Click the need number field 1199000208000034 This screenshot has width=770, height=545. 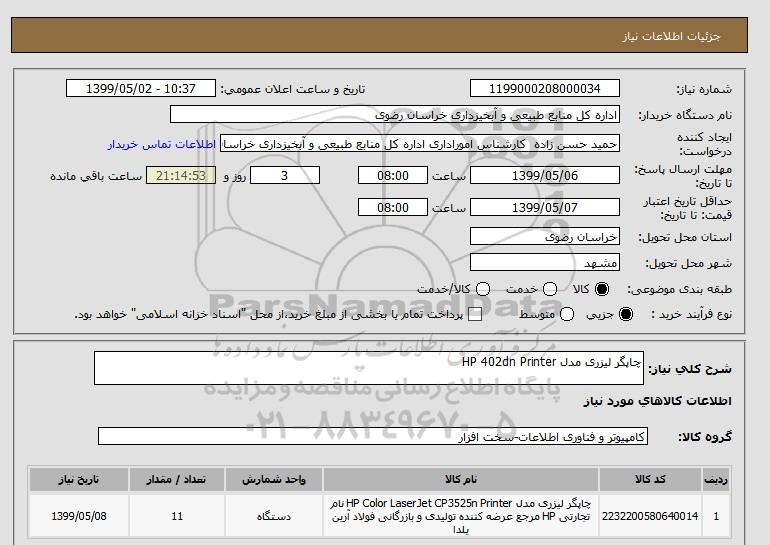[x=545, y=88]
